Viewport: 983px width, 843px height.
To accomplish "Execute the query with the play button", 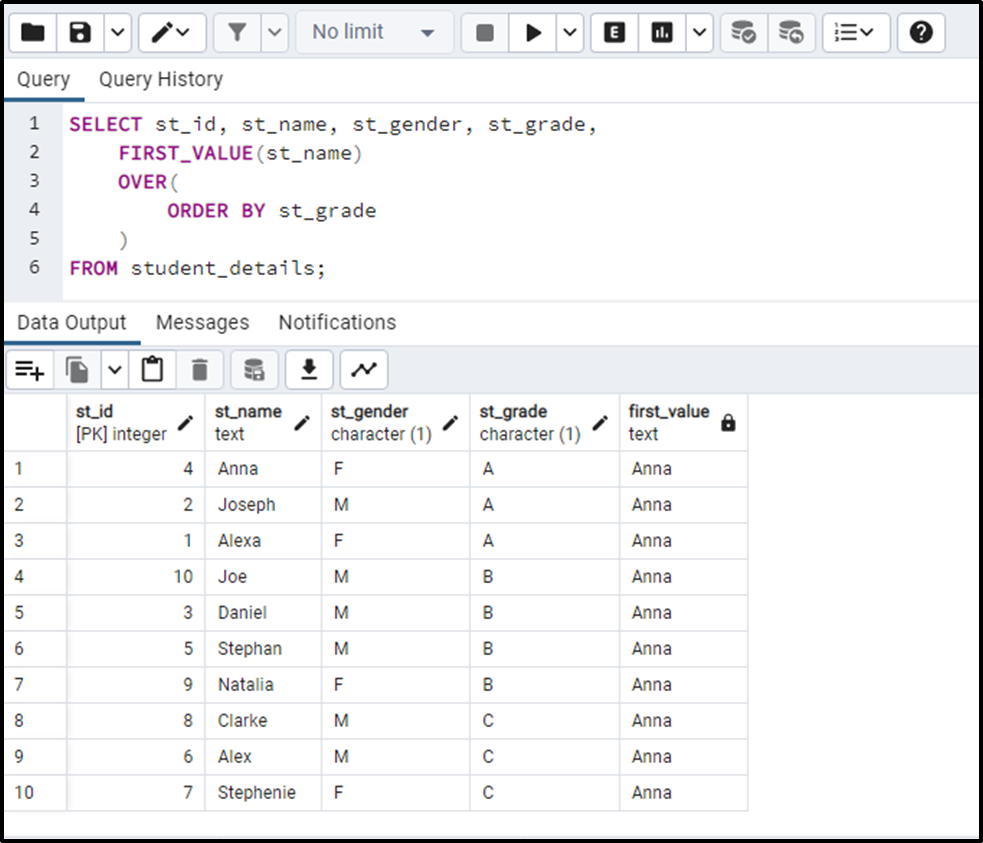I will click(533, 33).
